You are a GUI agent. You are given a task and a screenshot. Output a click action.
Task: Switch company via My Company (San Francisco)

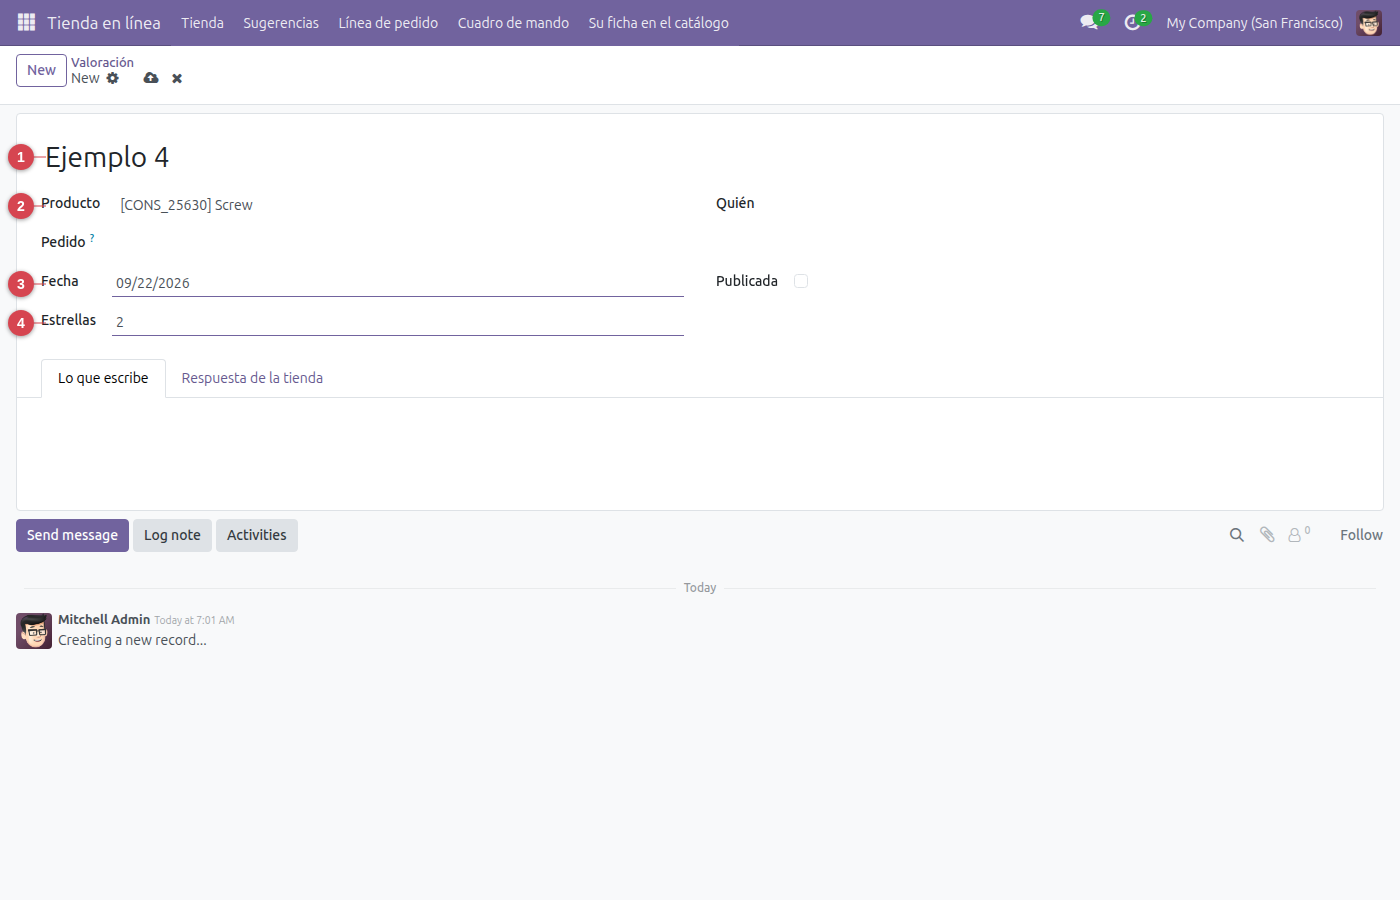coord(1254,22)
